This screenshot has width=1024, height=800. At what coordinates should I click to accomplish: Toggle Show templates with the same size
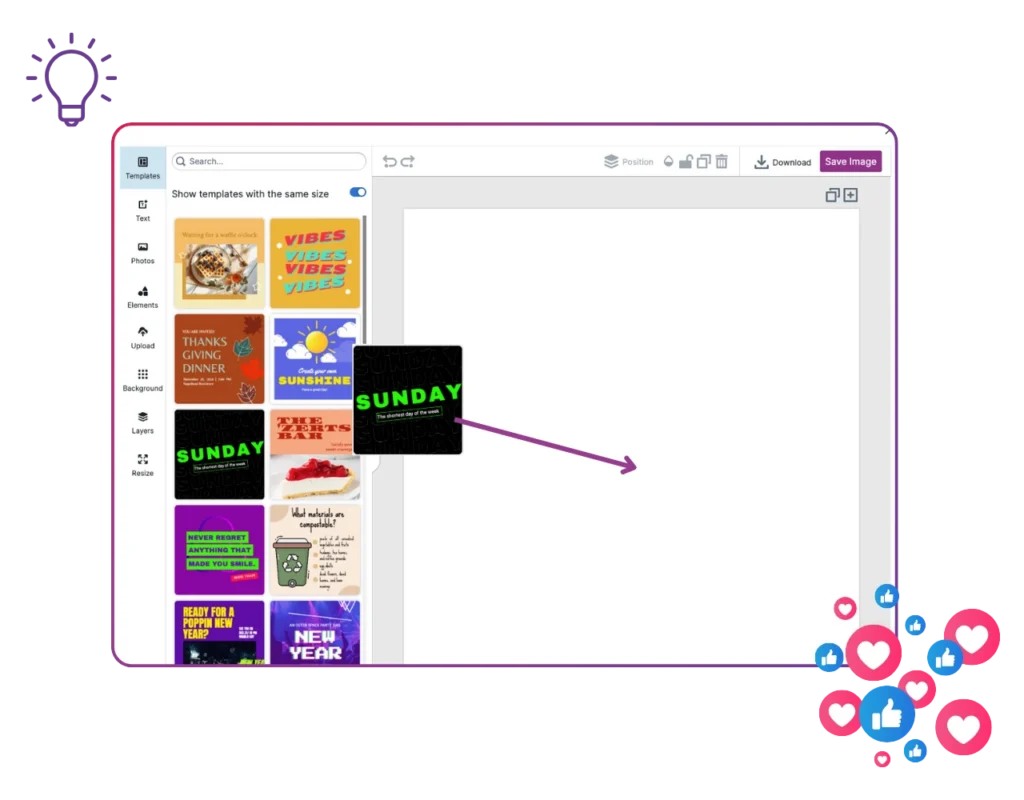click(x=357, y=192)
